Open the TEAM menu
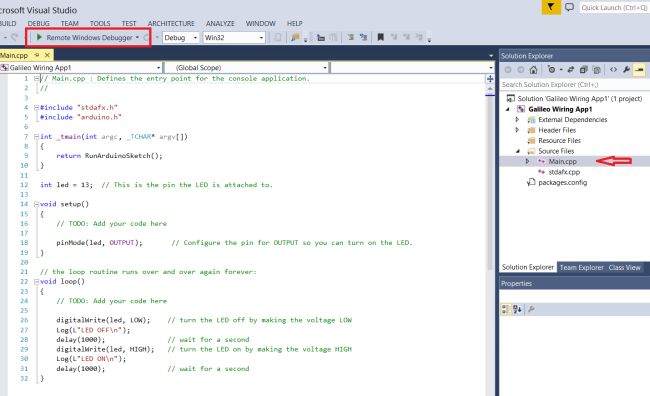Viewport: 650px width, 396px height. coord(70,24)
